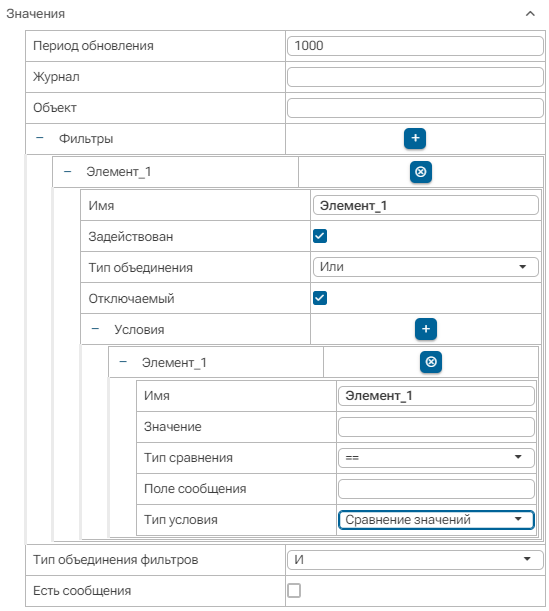The height and width of the screenshot is (611, 549).
Task: Open the Тип сравнения dropdown
Action: [x=436, y=457]
